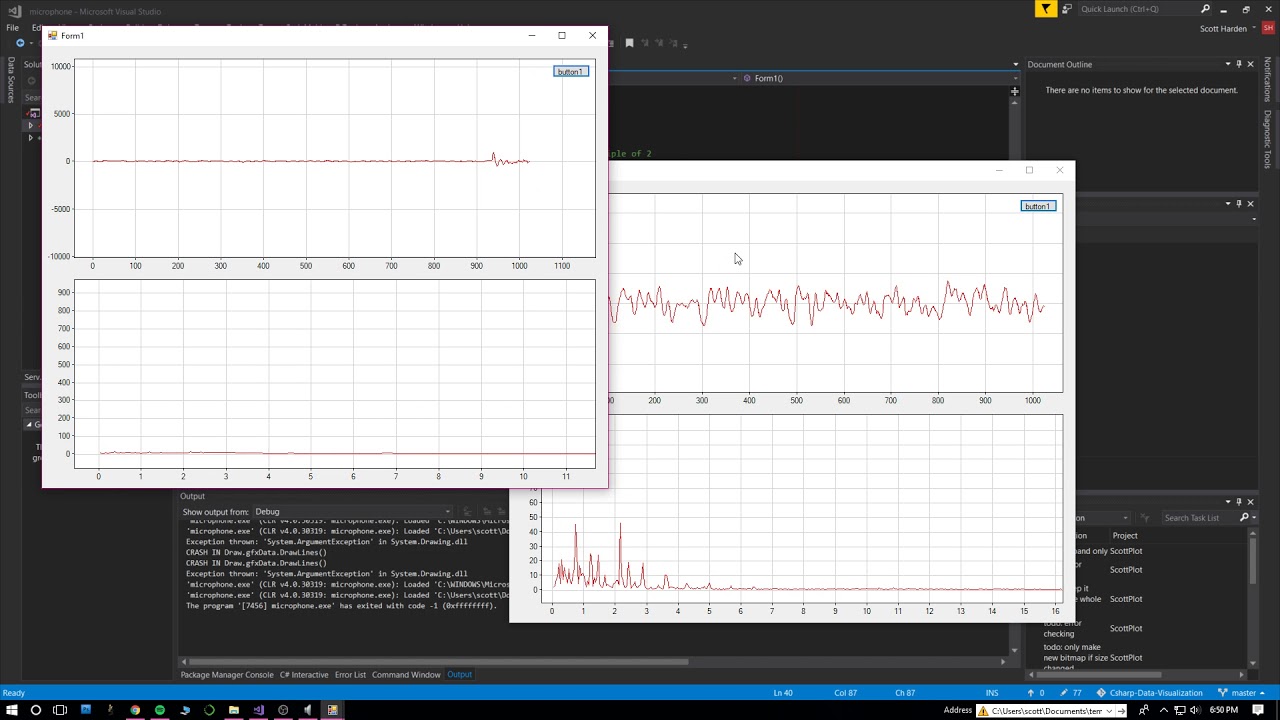Close the Task List panel
1280x720 pixels.
(x=1250, y=502)
